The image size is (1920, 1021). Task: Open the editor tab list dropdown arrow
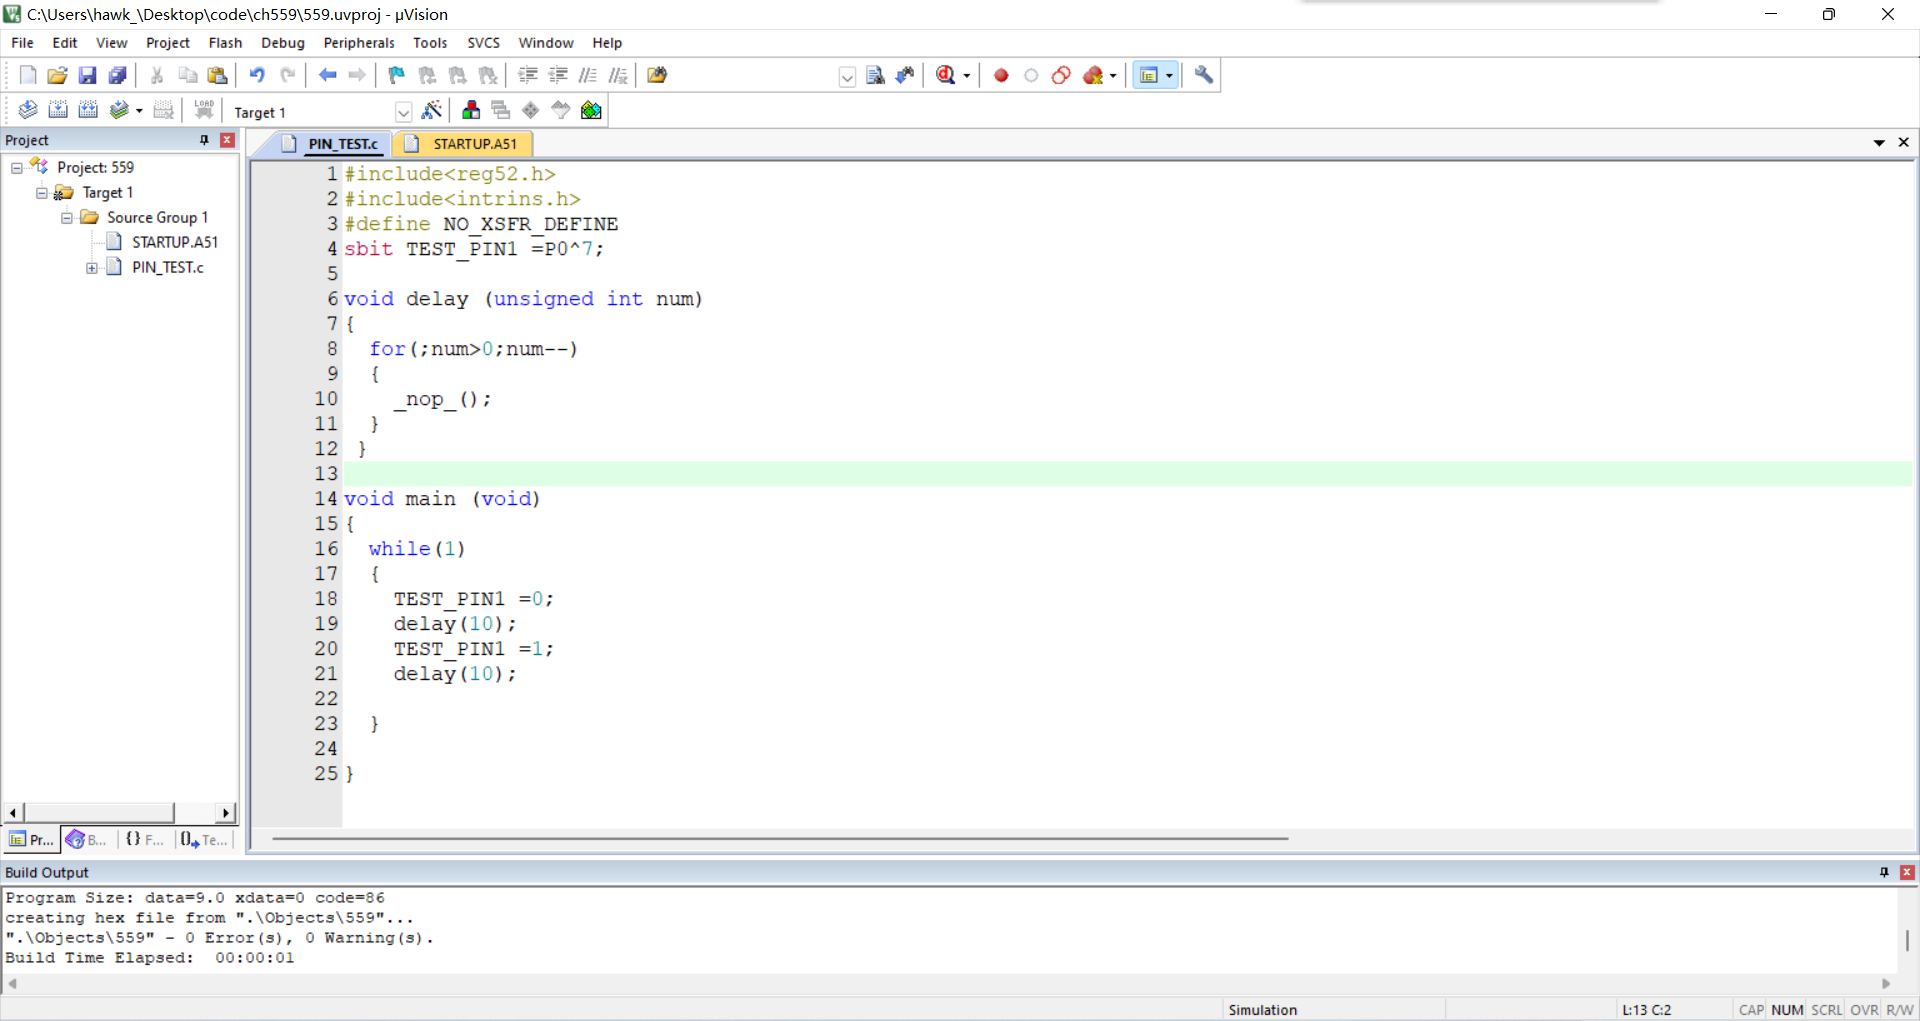click(1879, 143)
